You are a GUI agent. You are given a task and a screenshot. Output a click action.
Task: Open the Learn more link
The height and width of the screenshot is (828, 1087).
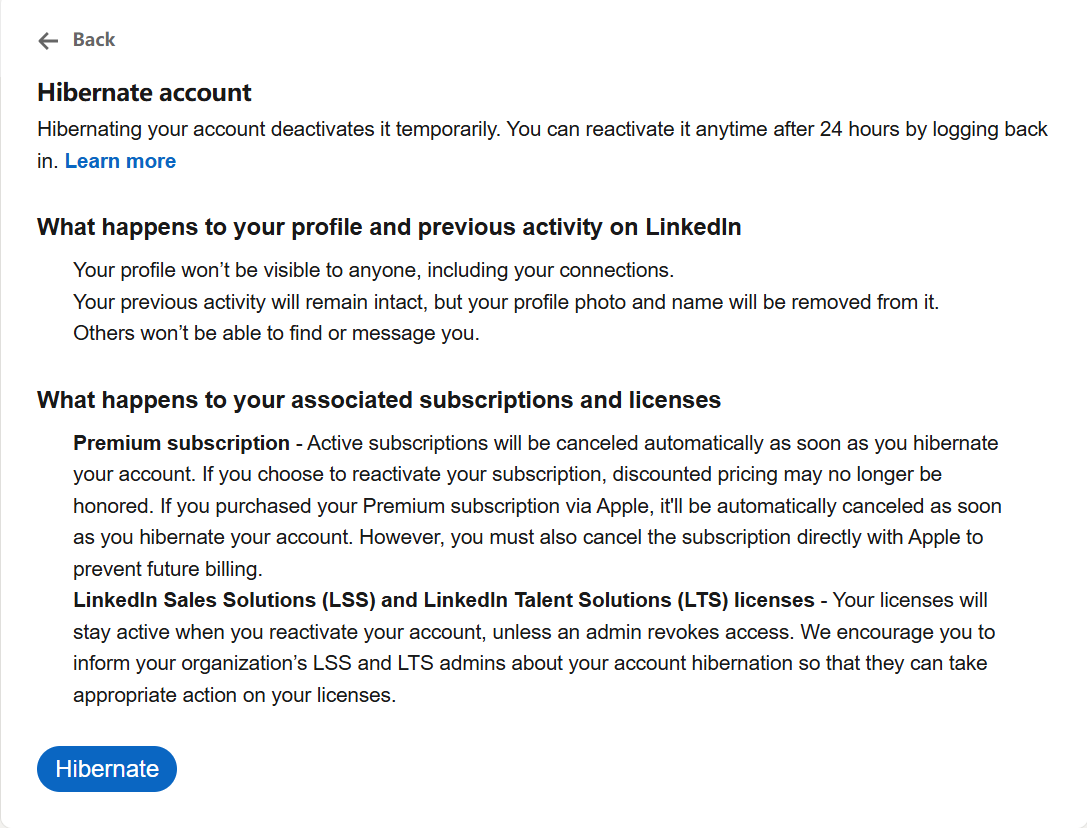point(120,161)
